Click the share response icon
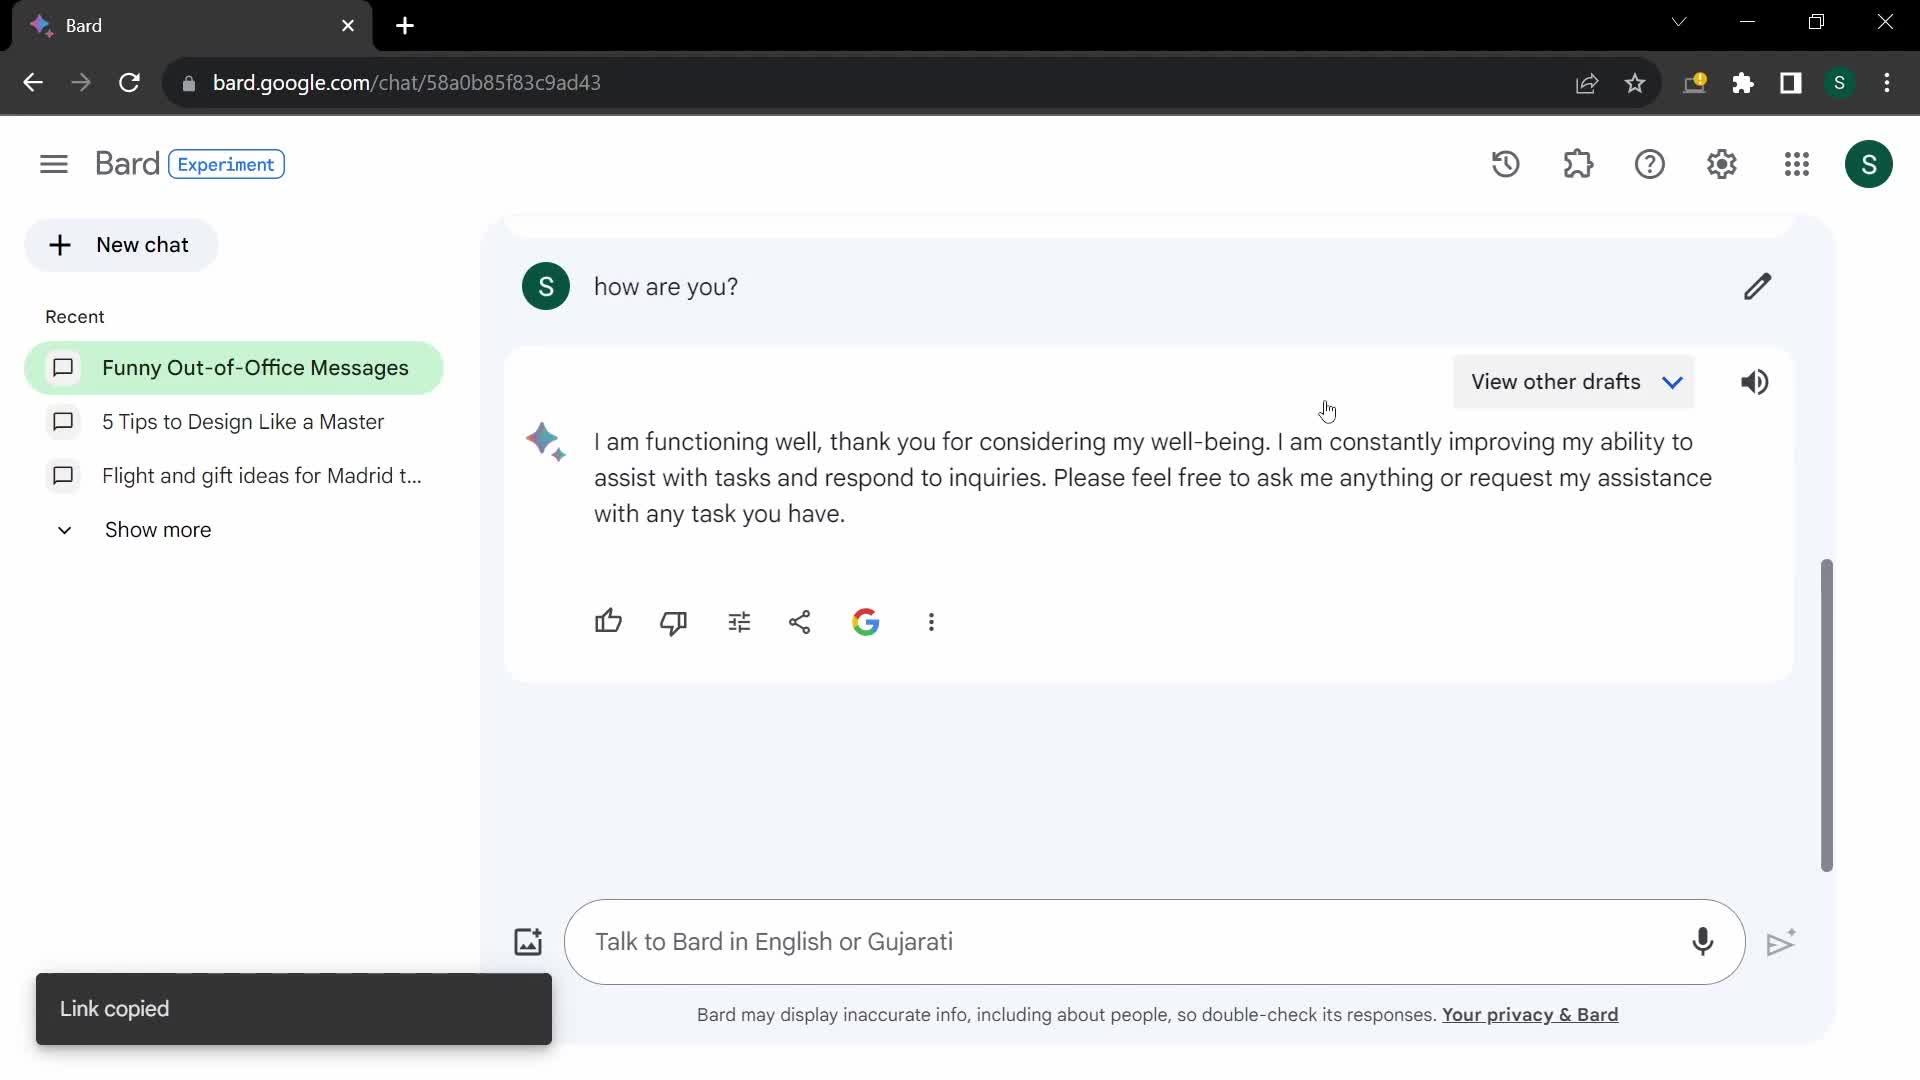 coord(800,622)
